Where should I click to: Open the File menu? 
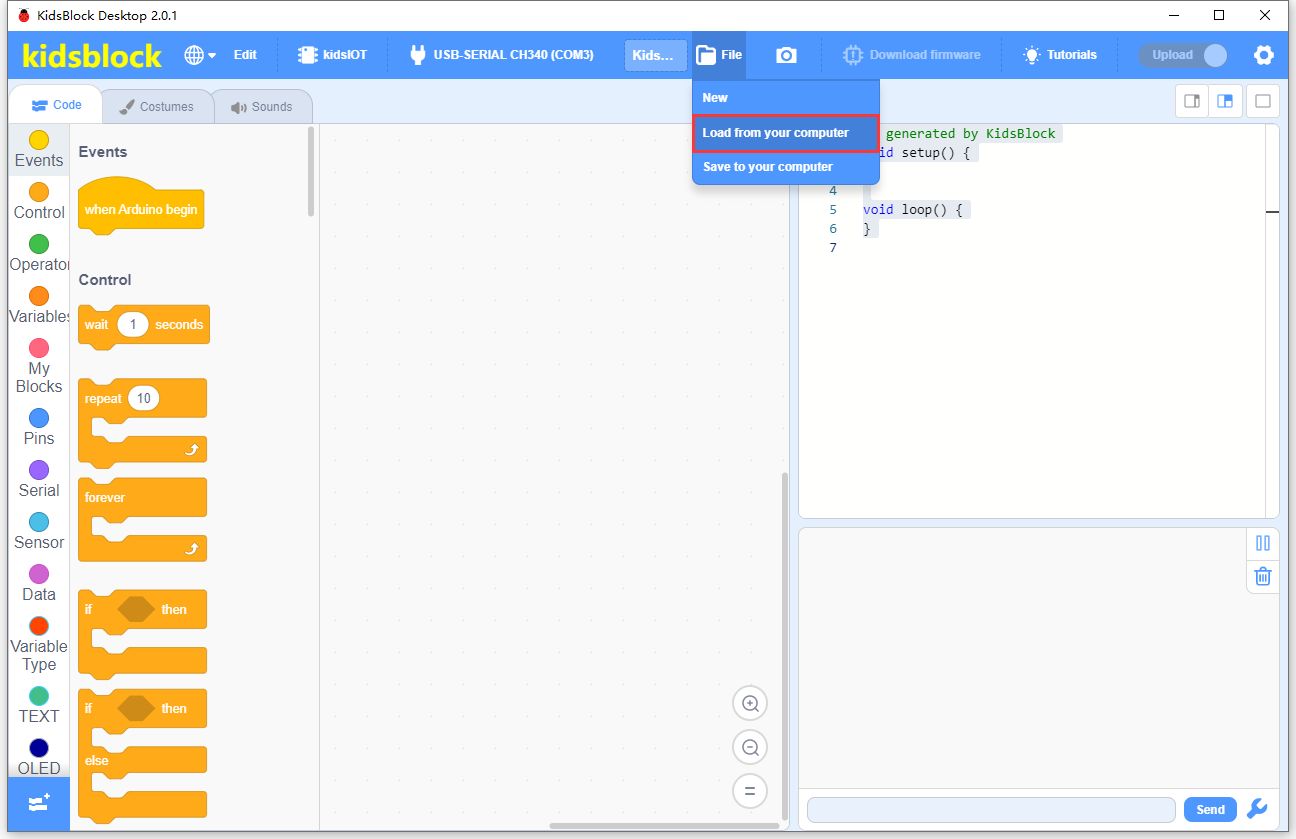[x=719, y=55]
